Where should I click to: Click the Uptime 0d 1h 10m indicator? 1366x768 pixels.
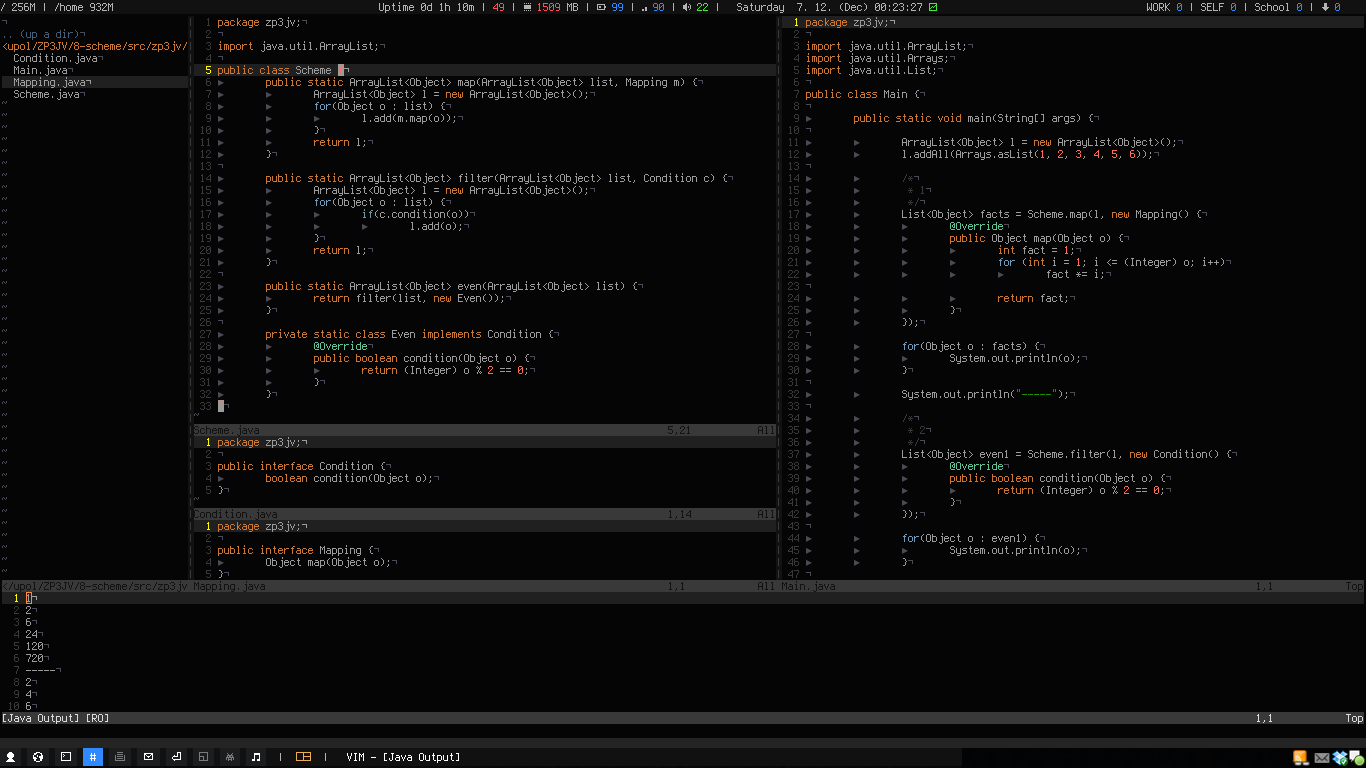coord(426,7)
